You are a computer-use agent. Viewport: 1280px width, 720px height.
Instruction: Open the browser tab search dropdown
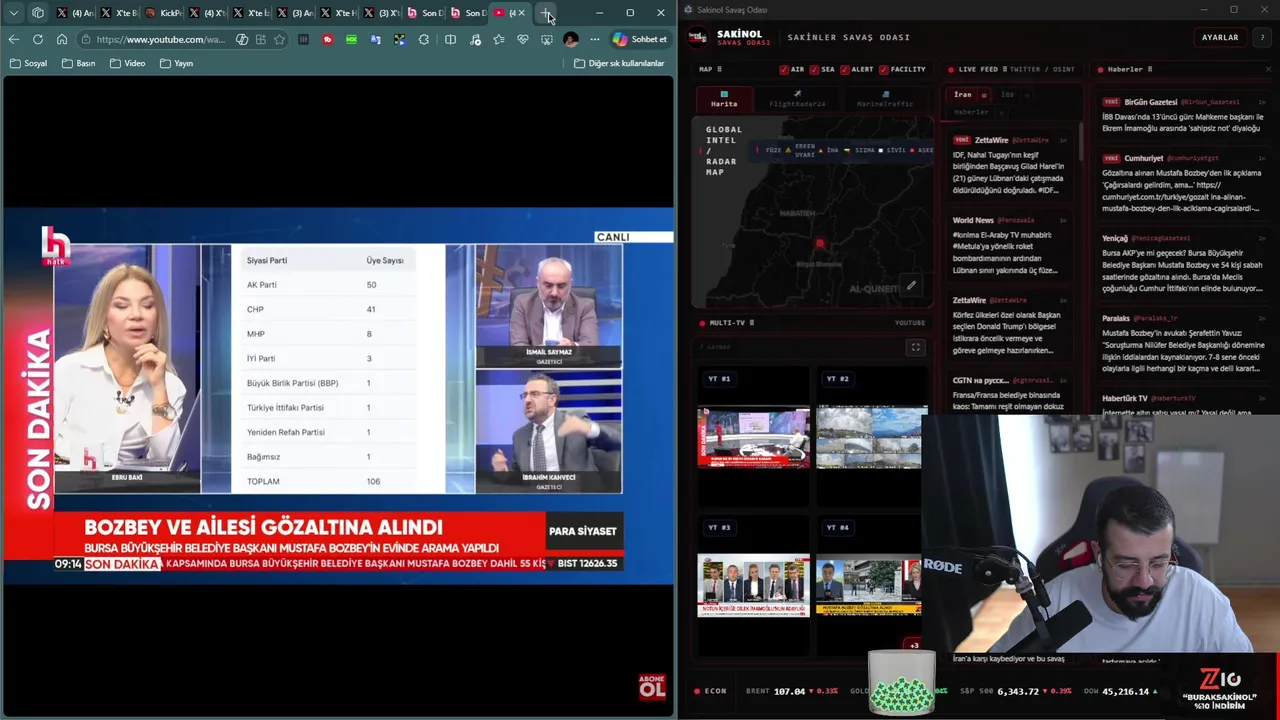(13, 13)
